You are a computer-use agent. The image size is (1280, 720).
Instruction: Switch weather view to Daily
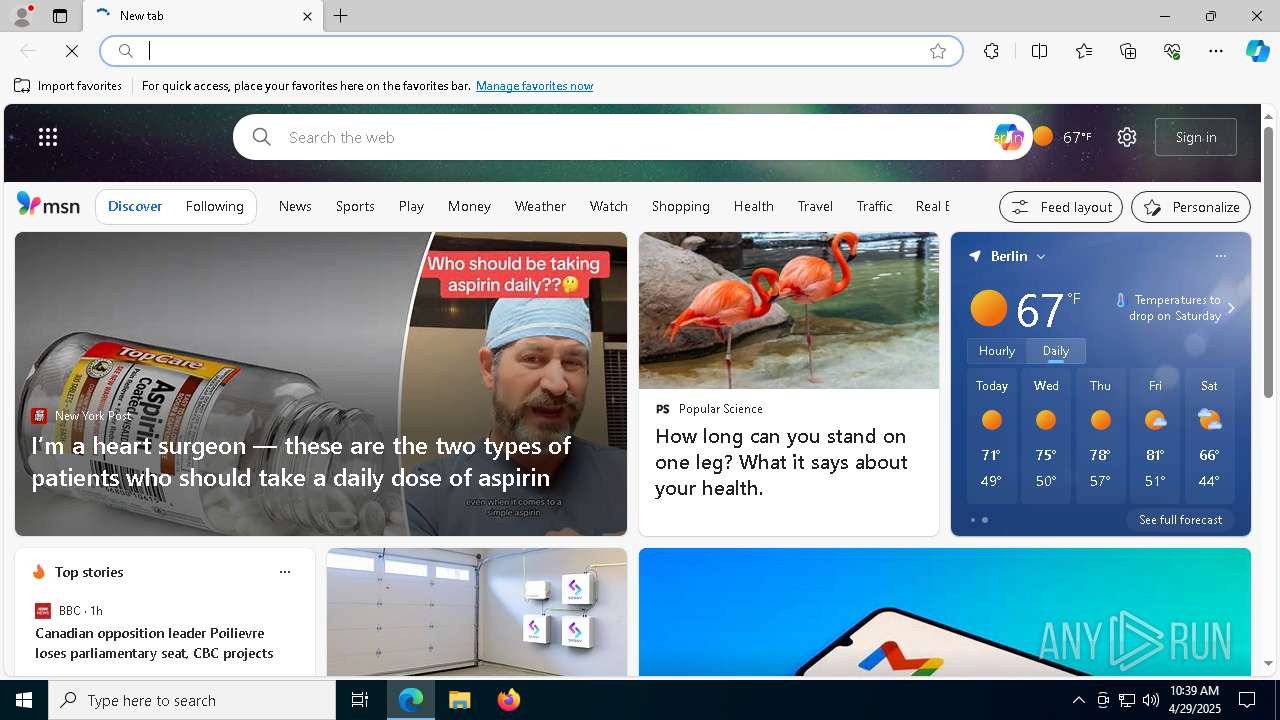pos(1056,351)
